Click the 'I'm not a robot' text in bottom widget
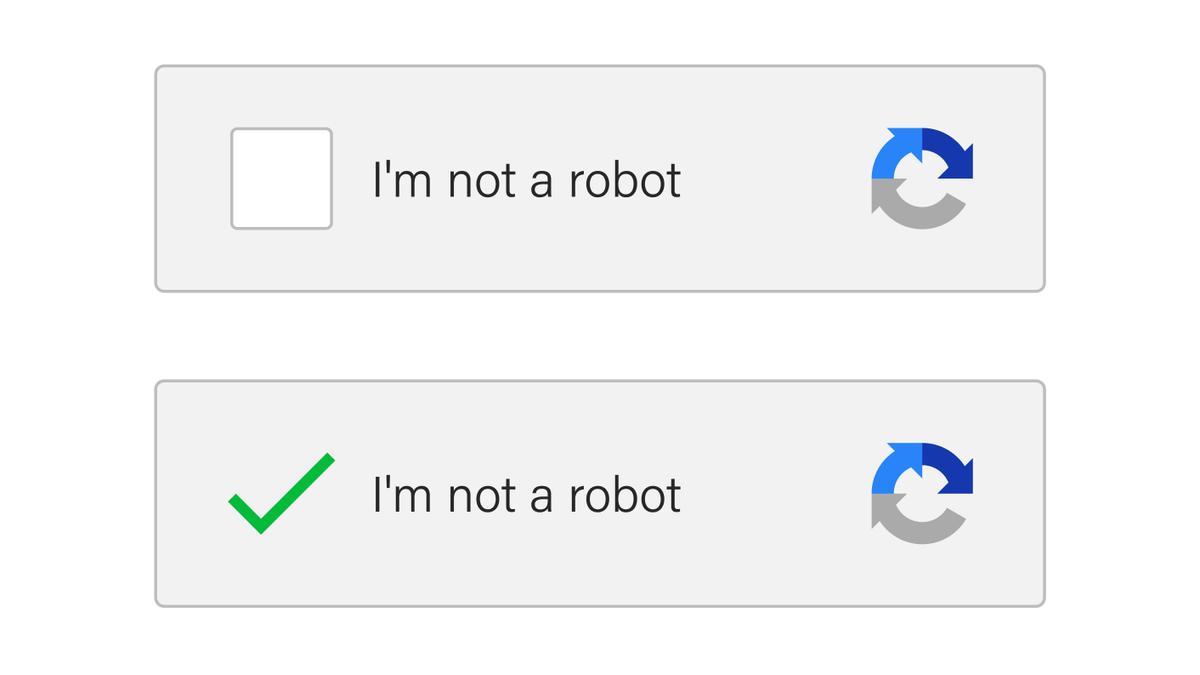Viewport: 1200px width, 675px height. 527,493
